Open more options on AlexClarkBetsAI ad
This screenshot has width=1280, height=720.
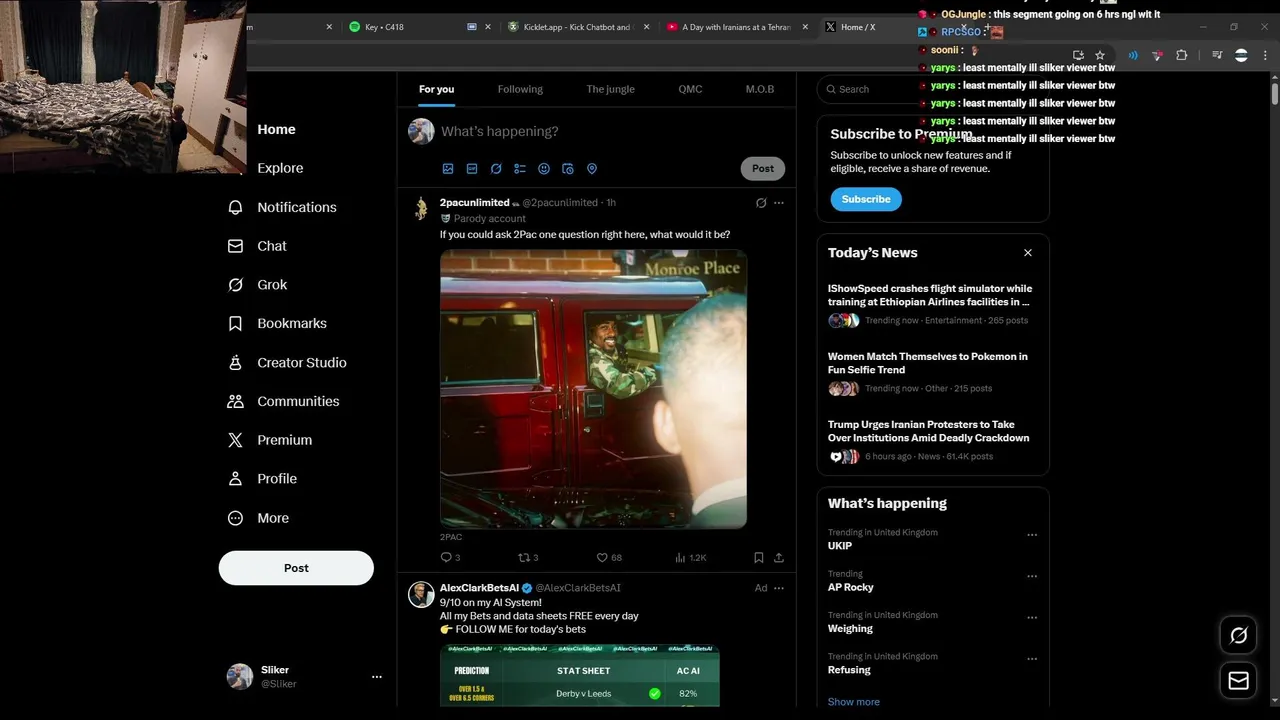[779, 588]
